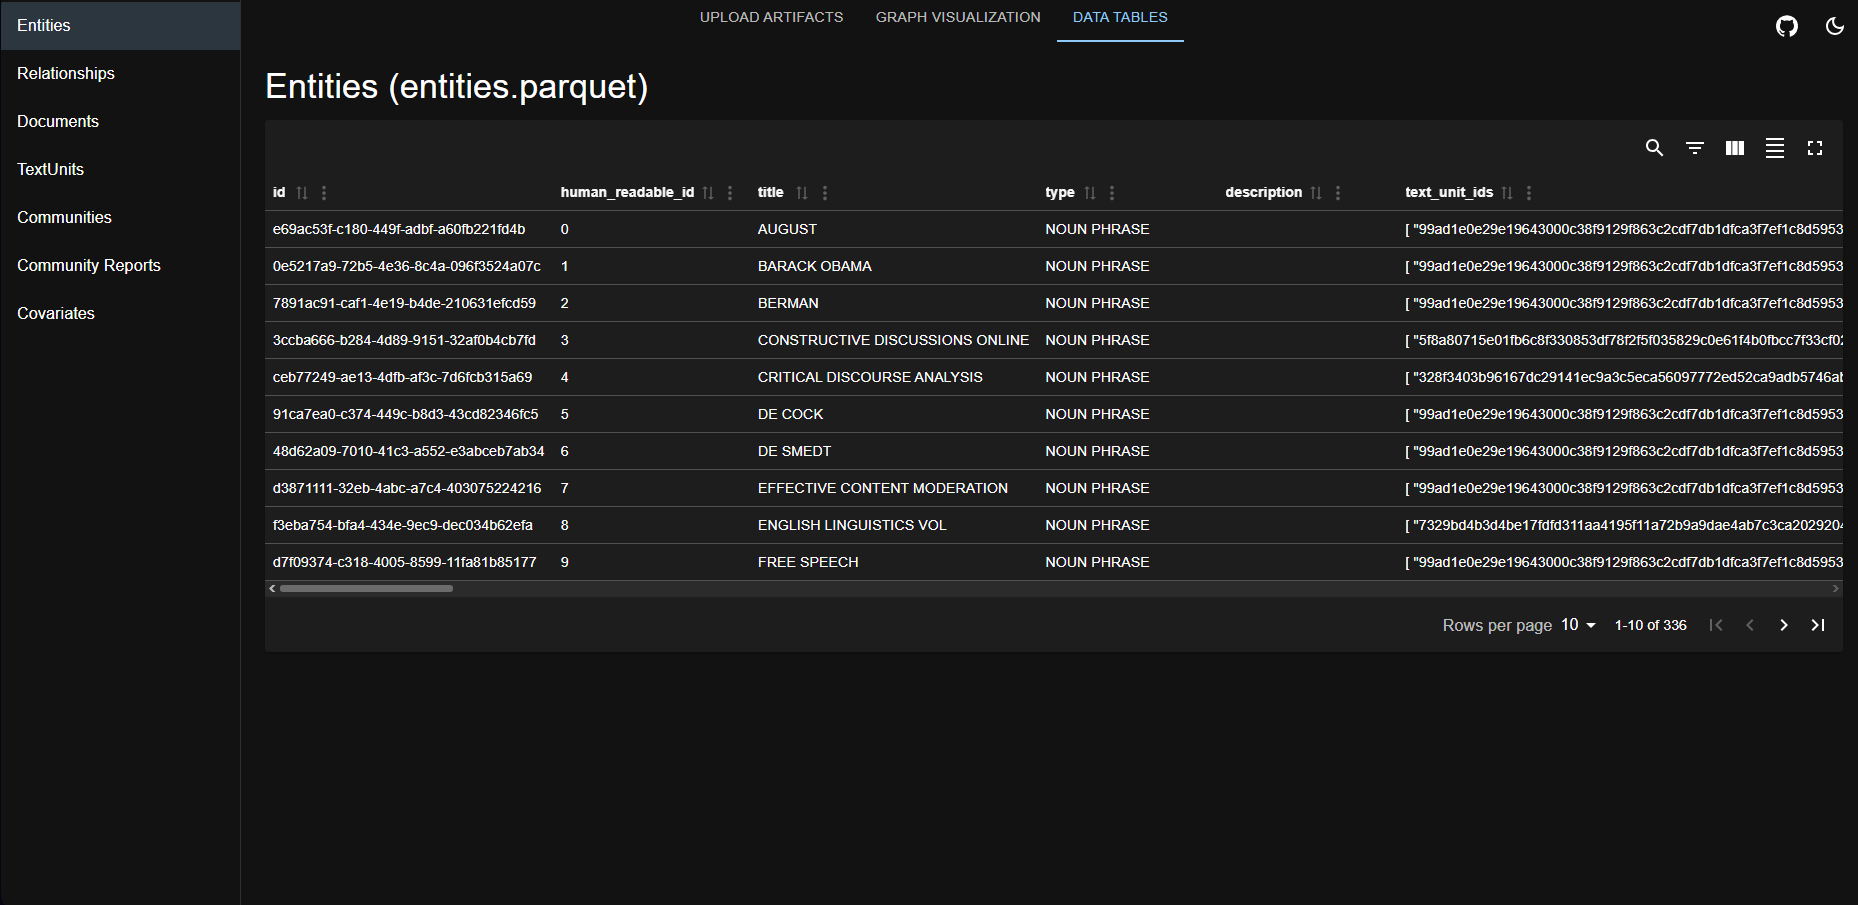
Task: Open column actions menu for id
Action: click(324, 193)
